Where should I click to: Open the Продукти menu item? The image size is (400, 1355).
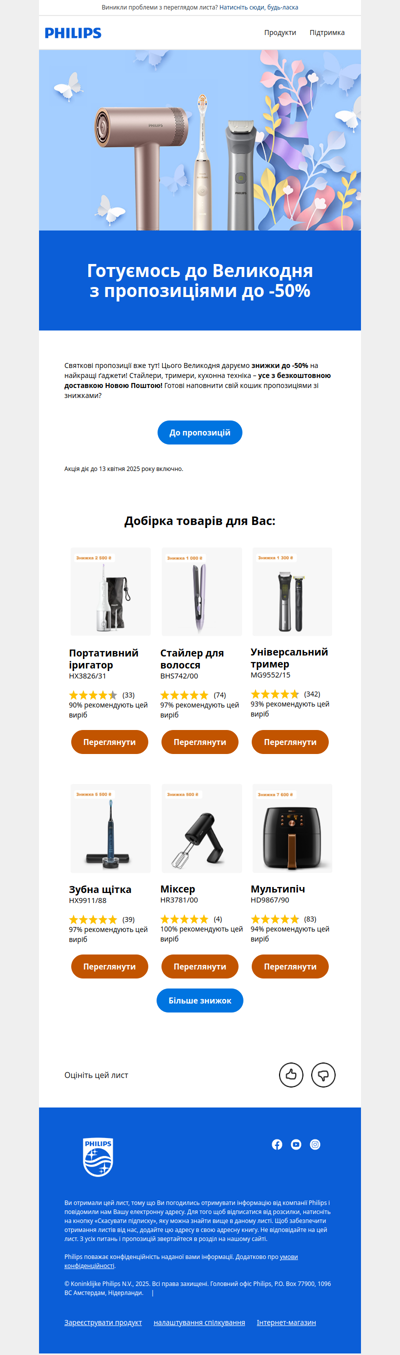pos(280,33)
